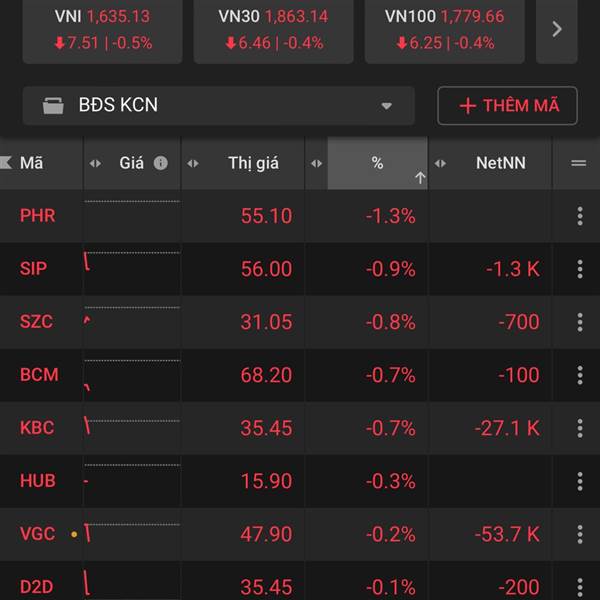The width and height of the screenshot is (600, 600).
Task: Expand the BĐS KCN watchlist dropdown
Action: click(386, 106)
